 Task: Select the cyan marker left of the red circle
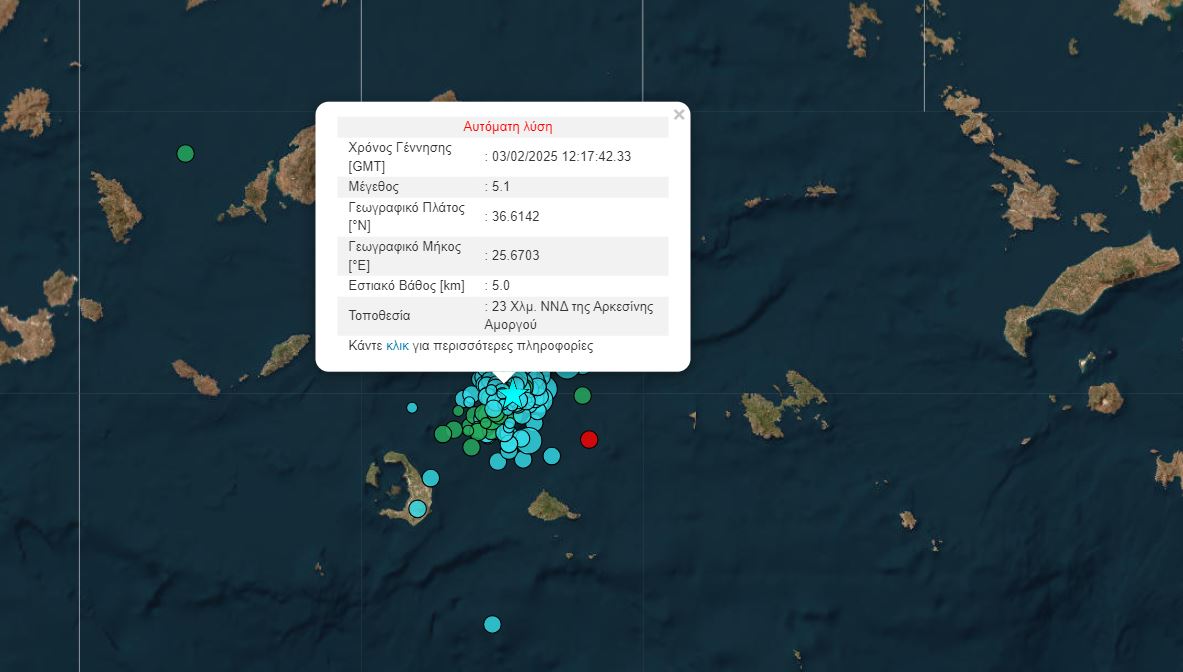(x=551, y=456)
